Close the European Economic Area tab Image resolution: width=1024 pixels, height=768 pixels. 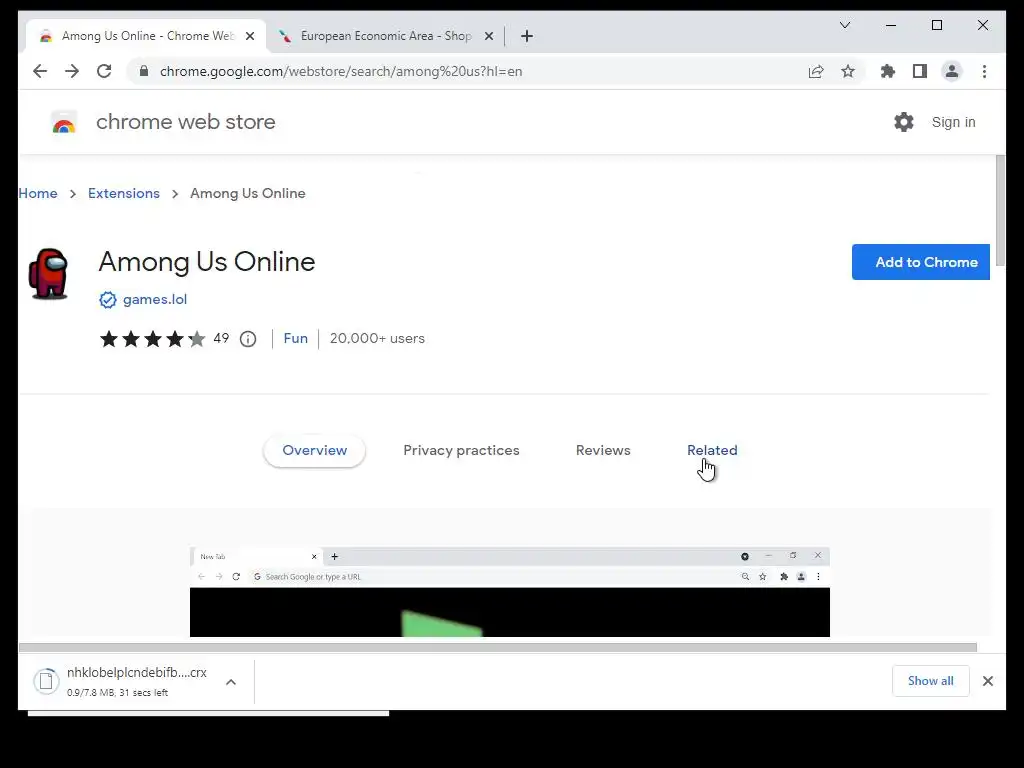coord(488,36)
